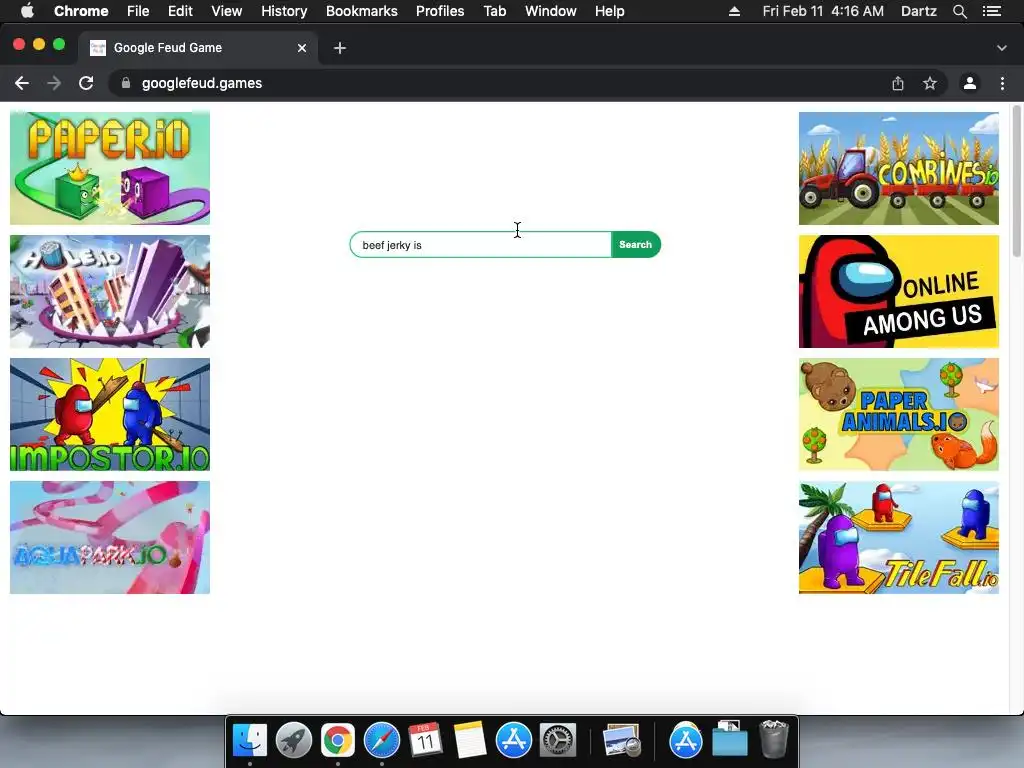Open the Edit menu
1024x768 pixels.
[x=180, y=11]
